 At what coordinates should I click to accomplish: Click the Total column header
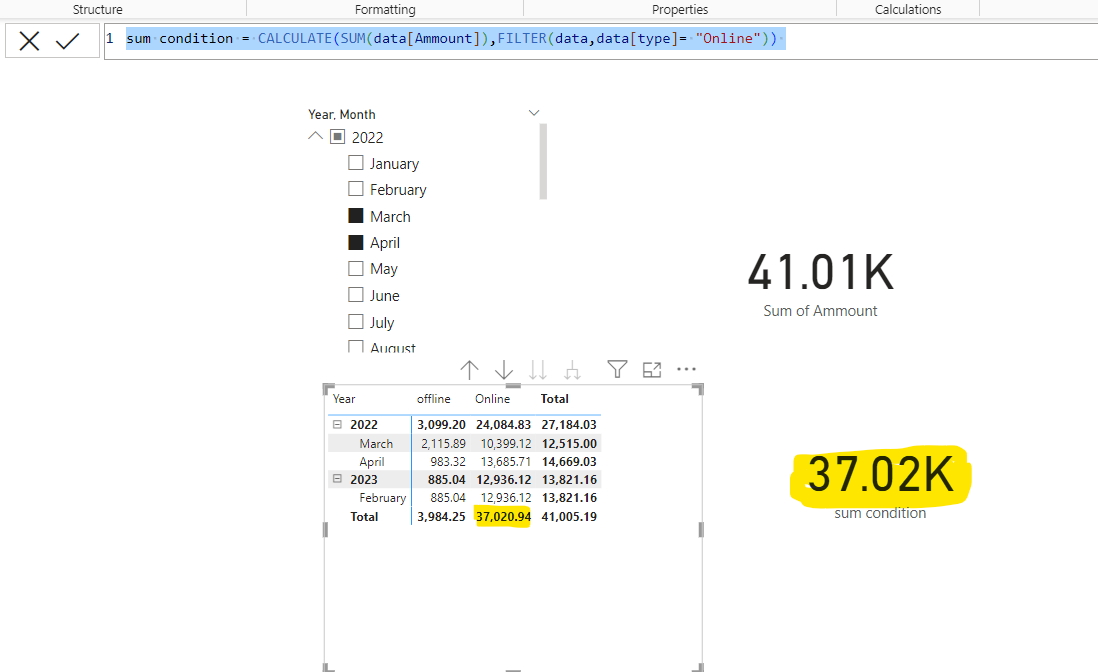[555, 398]
